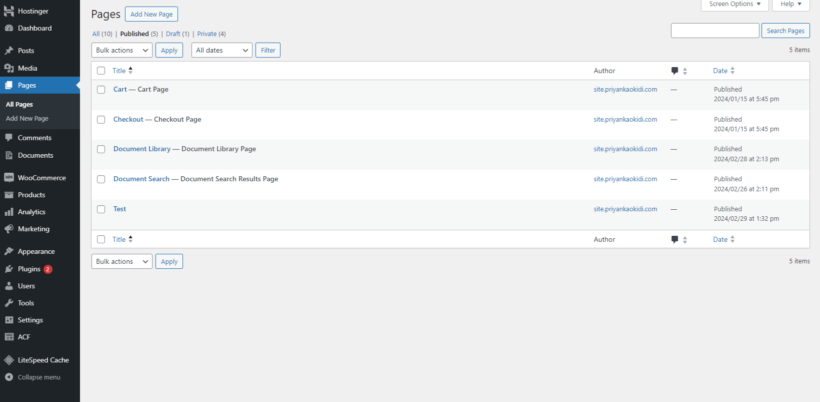The width and height of the screenshot is (820, 402).
Task: Click the comments bubble icon in table footer
Action: coord(675,239)
